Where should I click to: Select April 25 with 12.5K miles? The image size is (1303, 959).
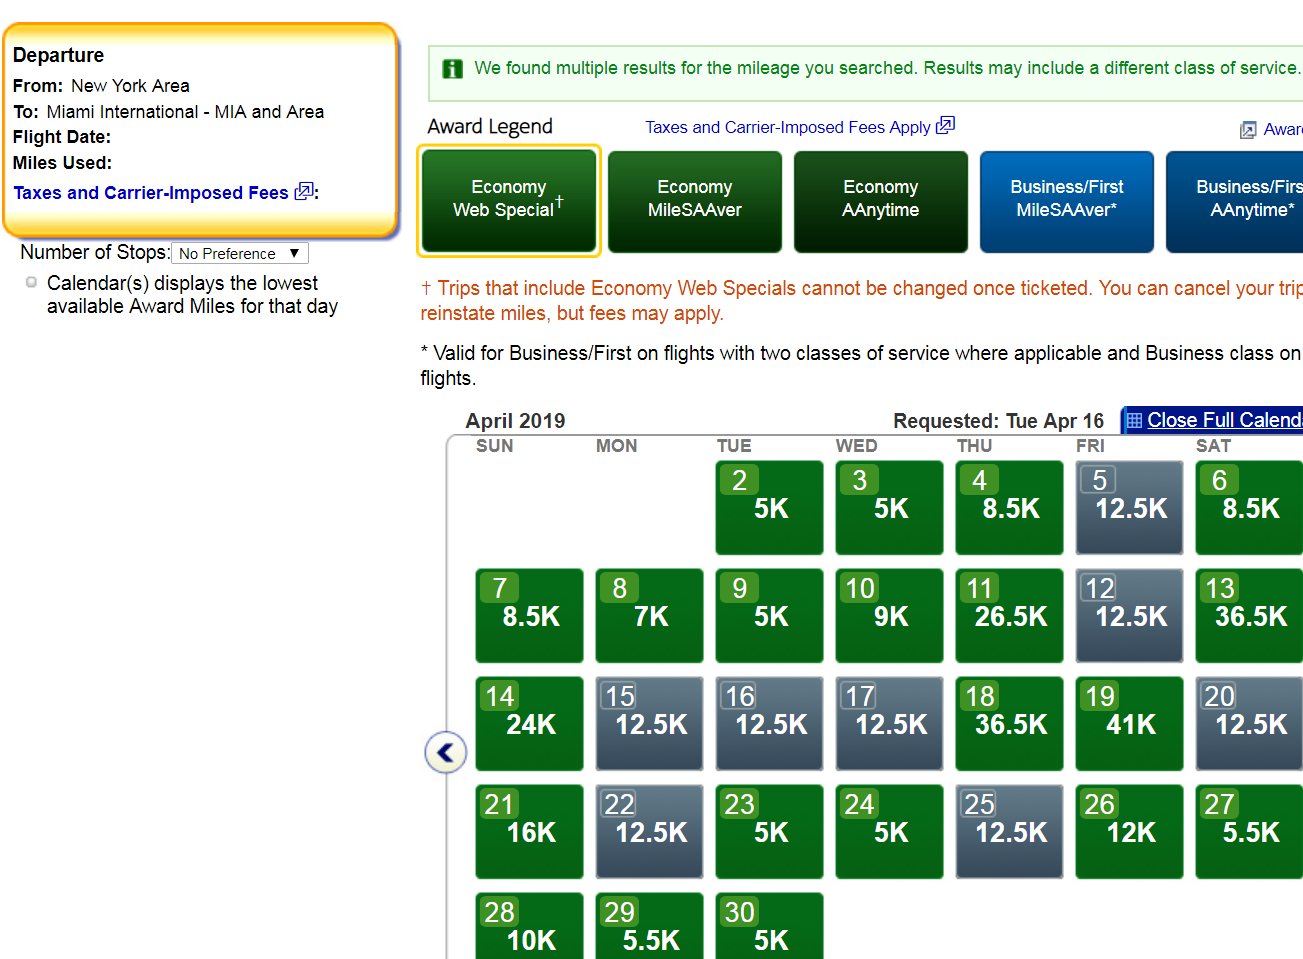[x=1010, y=832]
